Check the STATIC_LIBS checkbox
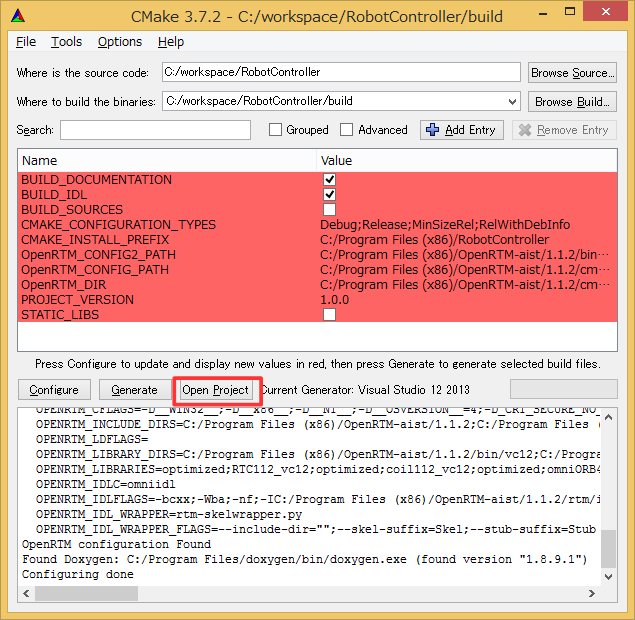The height and width of the screenshot is (620, 635). (329, 315)
